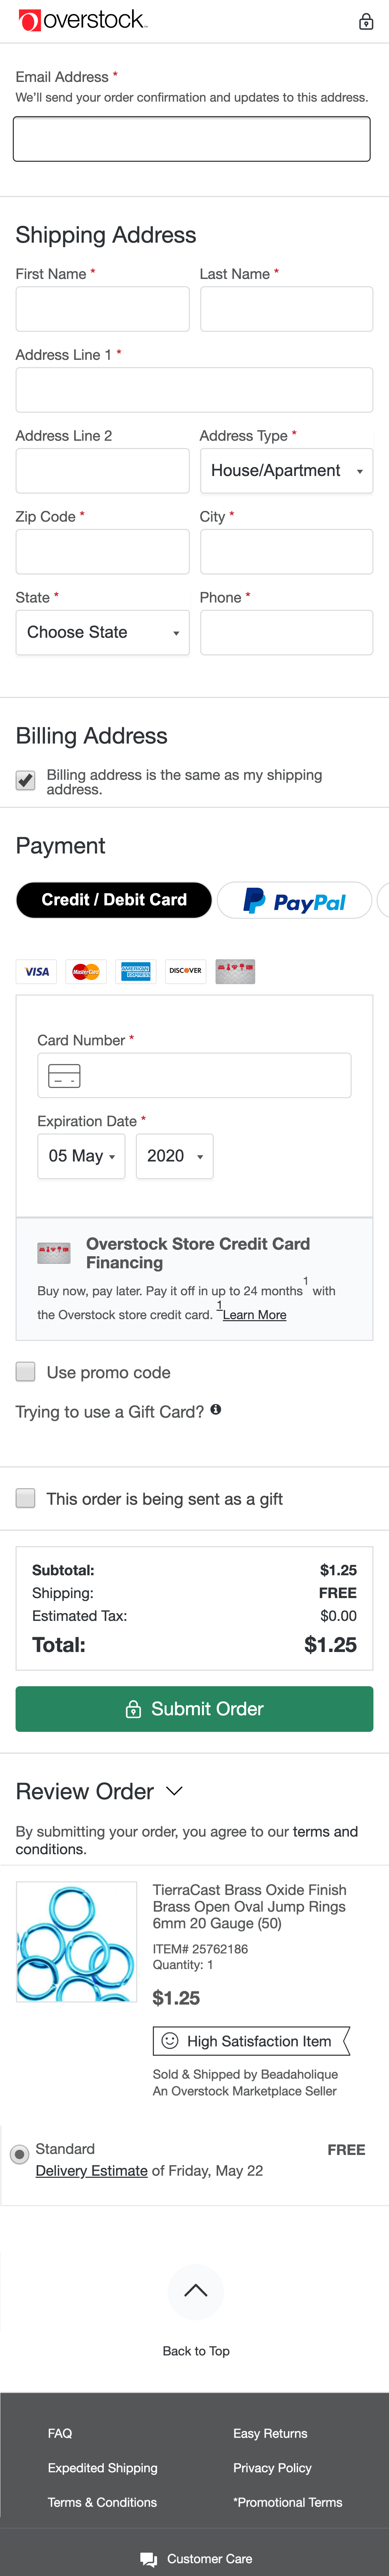
Task: Click the lock icon in the header
Action: point(366,21)
